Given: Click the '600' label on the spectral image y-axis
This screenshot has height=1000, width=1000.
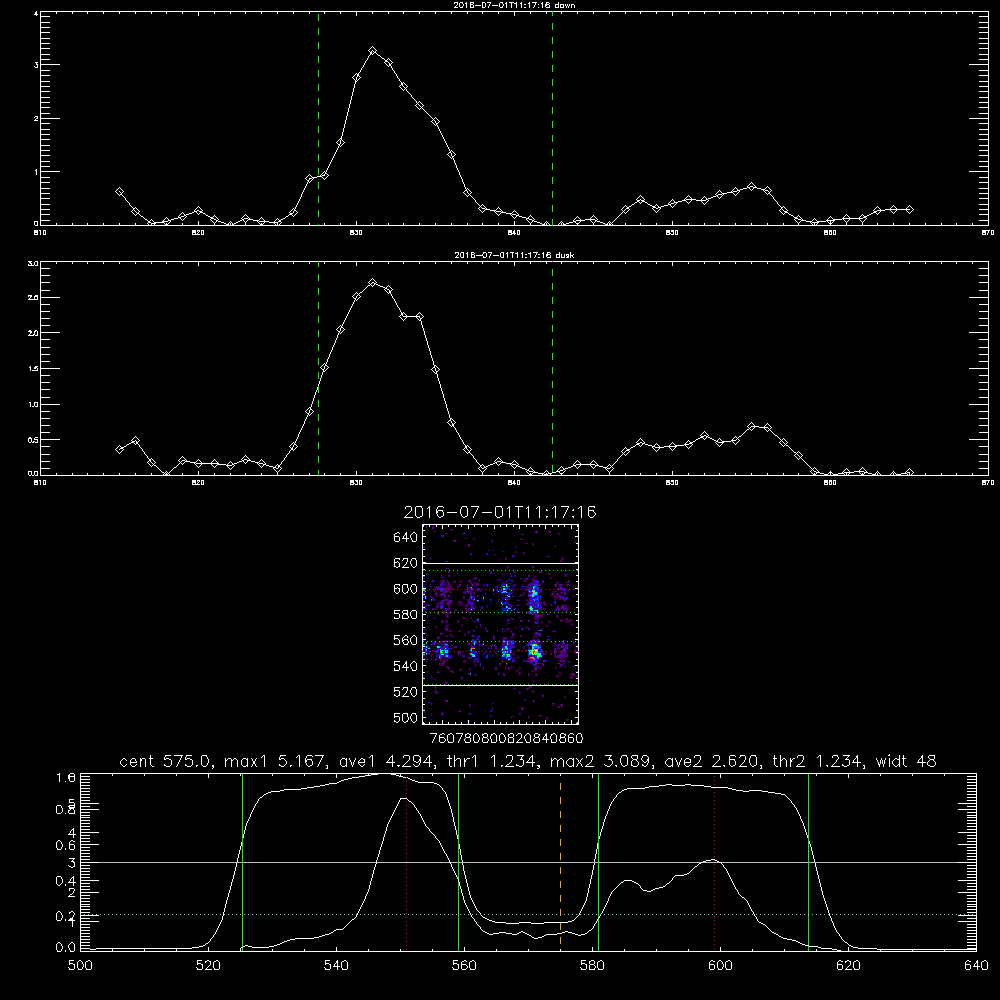Looking at the screenshot, I should click(406, 589).
